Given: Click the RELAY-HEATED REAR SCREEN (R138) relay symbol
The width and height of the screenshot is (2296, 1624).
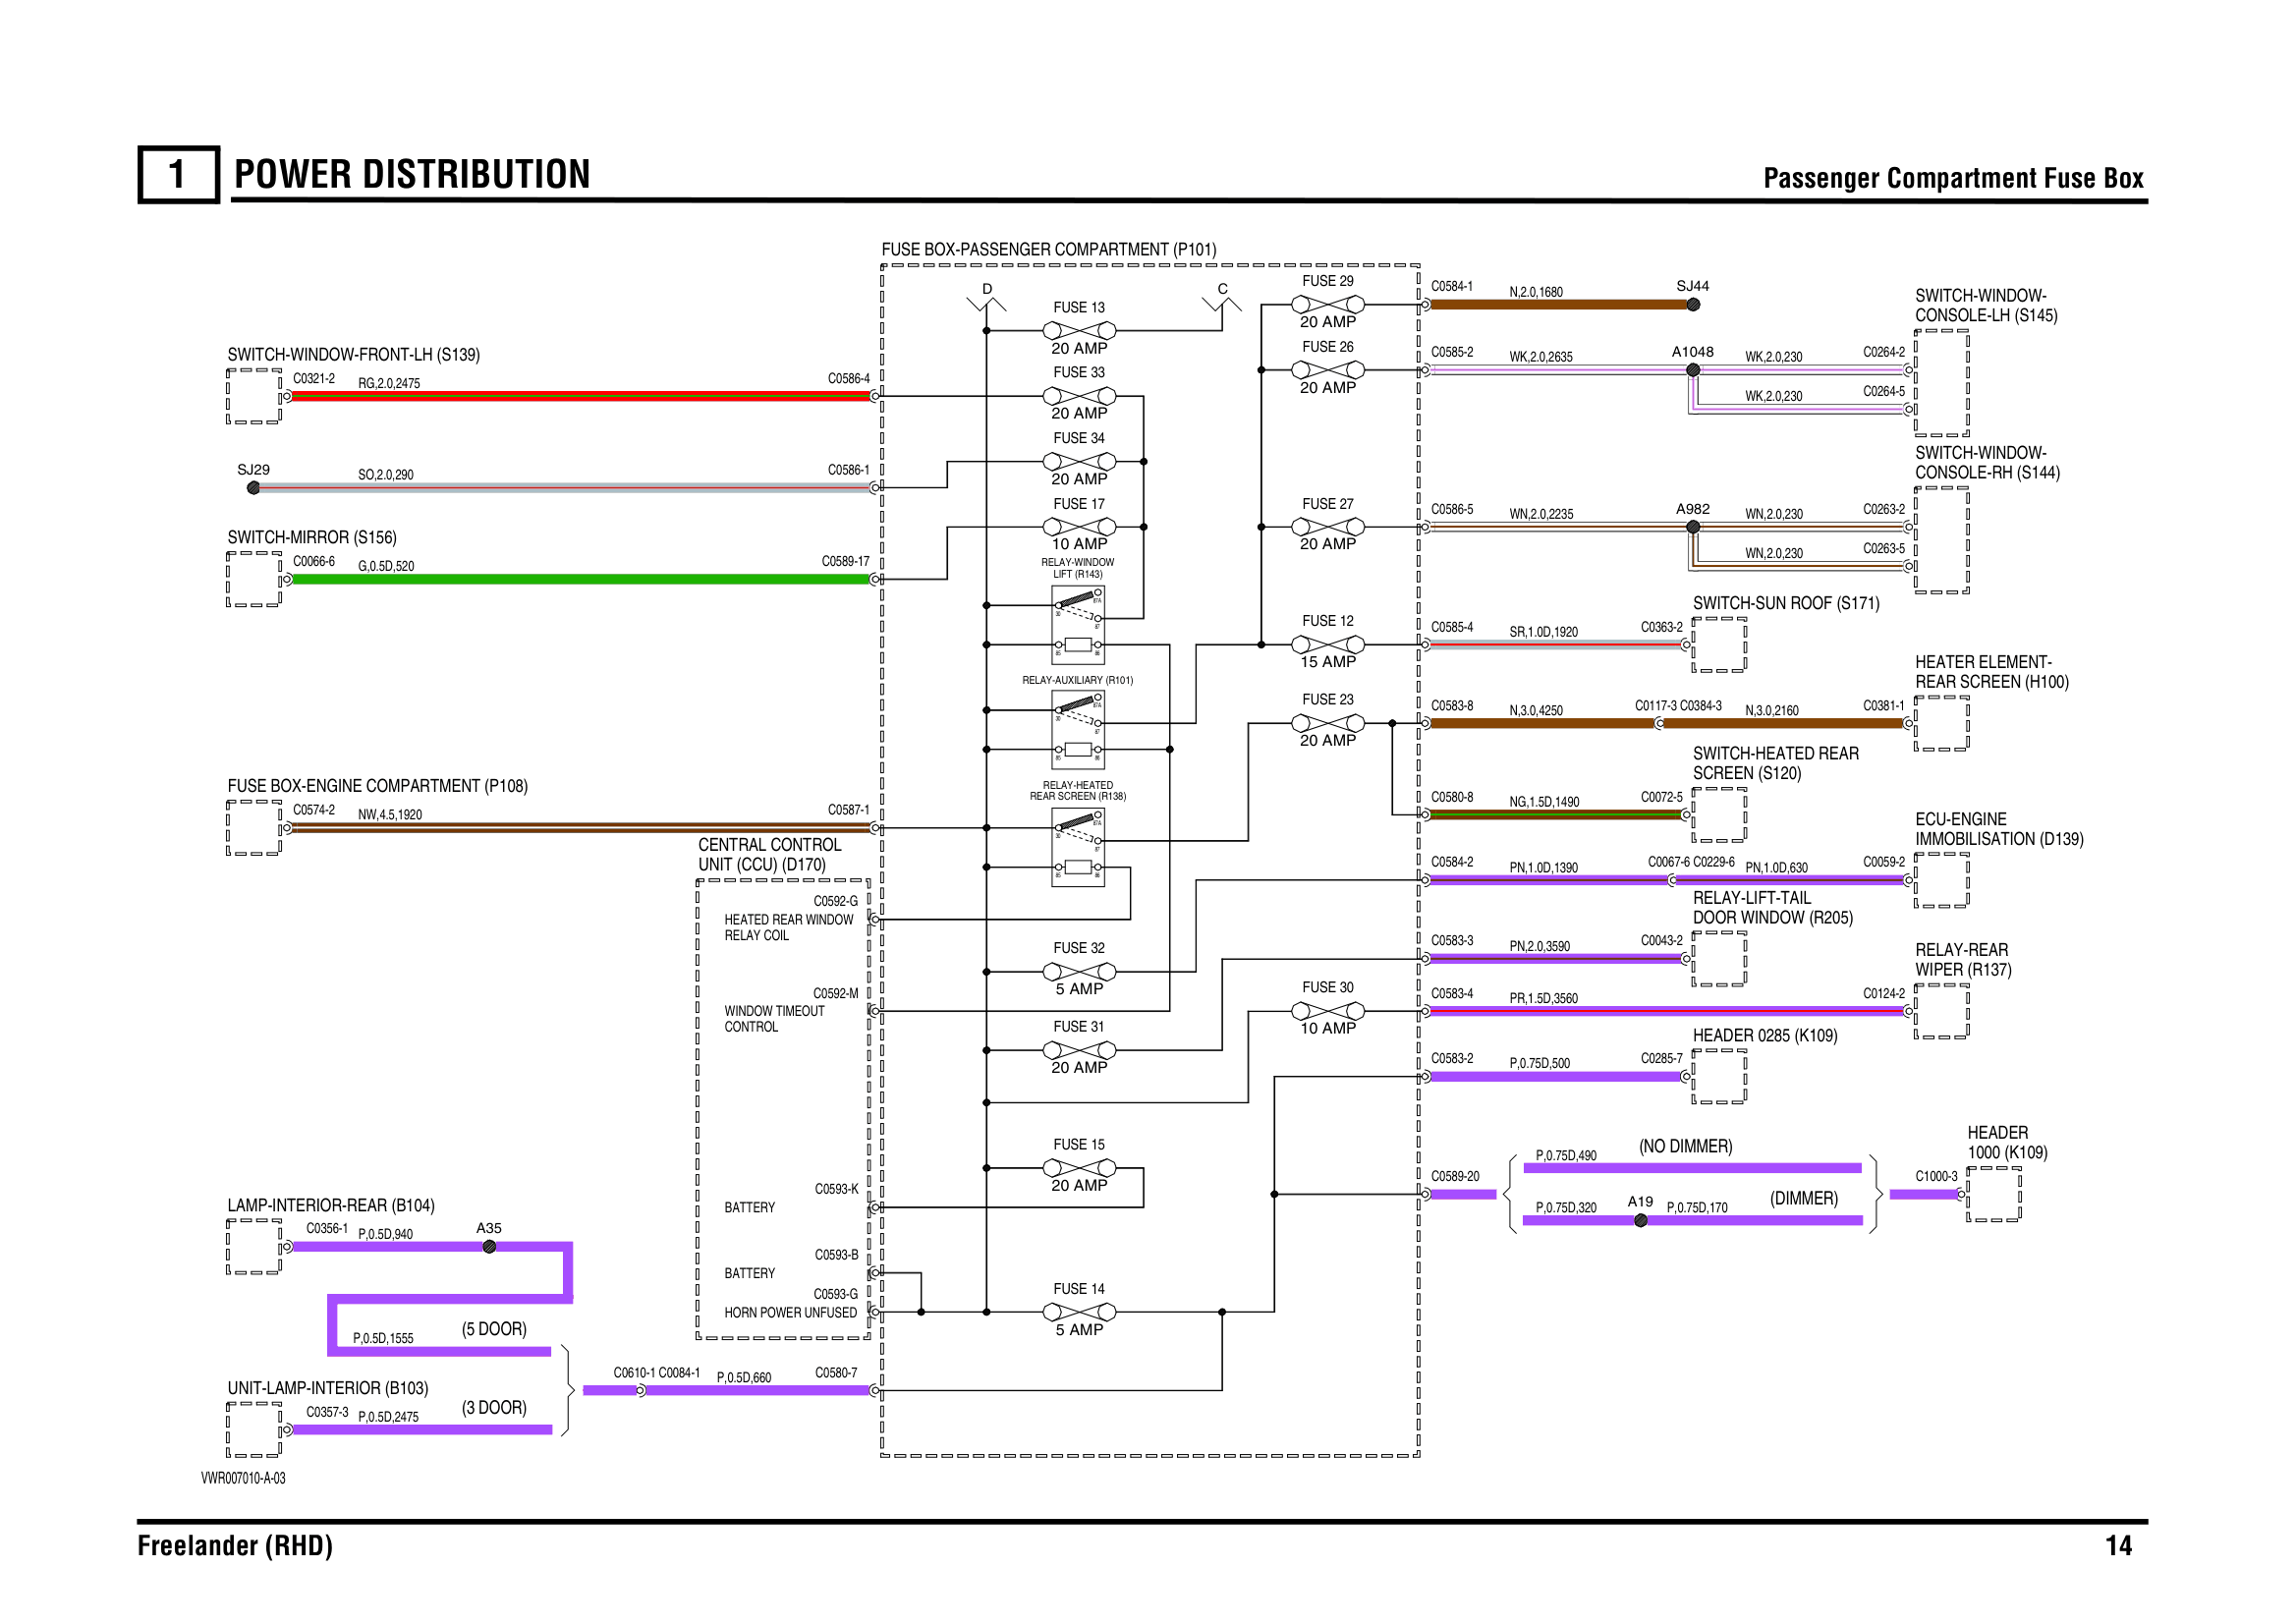Looking at the screenshot, I should coord(1078,848).
